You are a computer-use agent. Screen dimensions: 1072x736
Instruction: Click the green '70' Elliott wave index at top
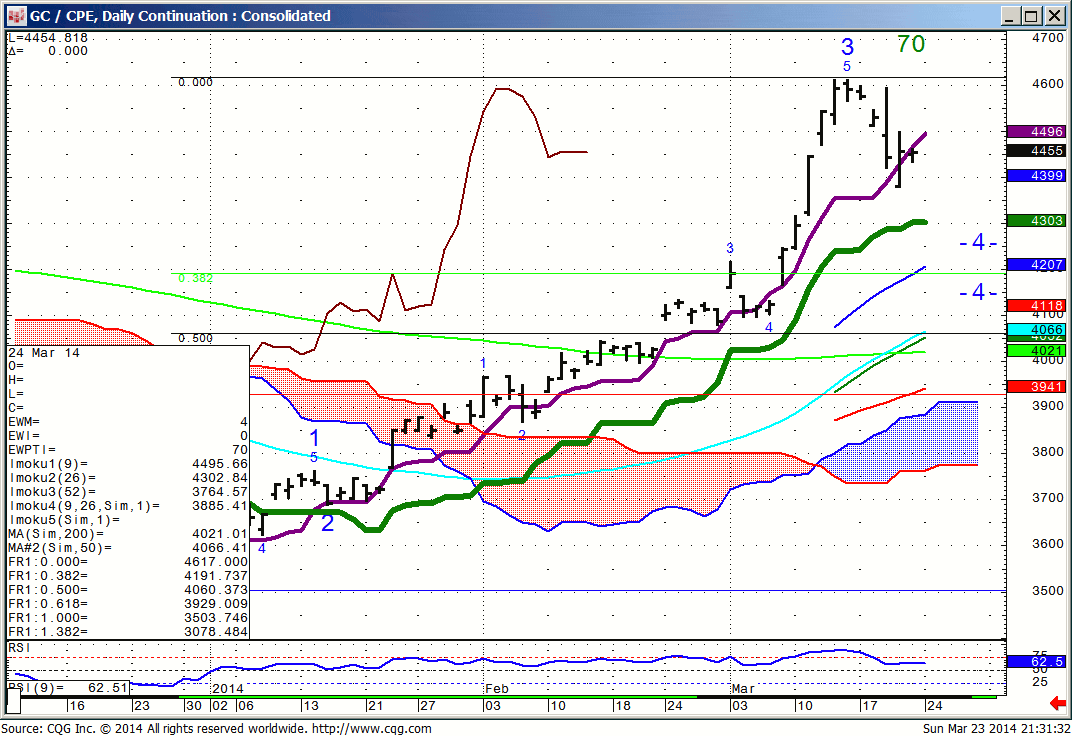point(911,44)
